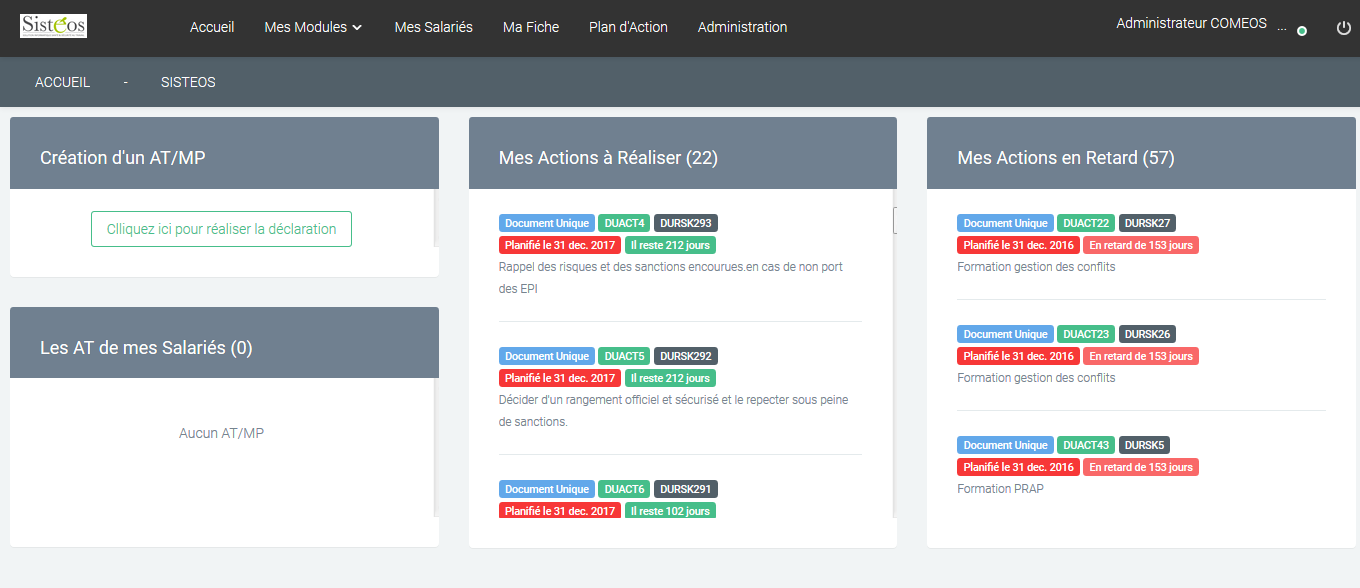Click the Document Unique tag of DUACT5

click(x=546, y=356)
